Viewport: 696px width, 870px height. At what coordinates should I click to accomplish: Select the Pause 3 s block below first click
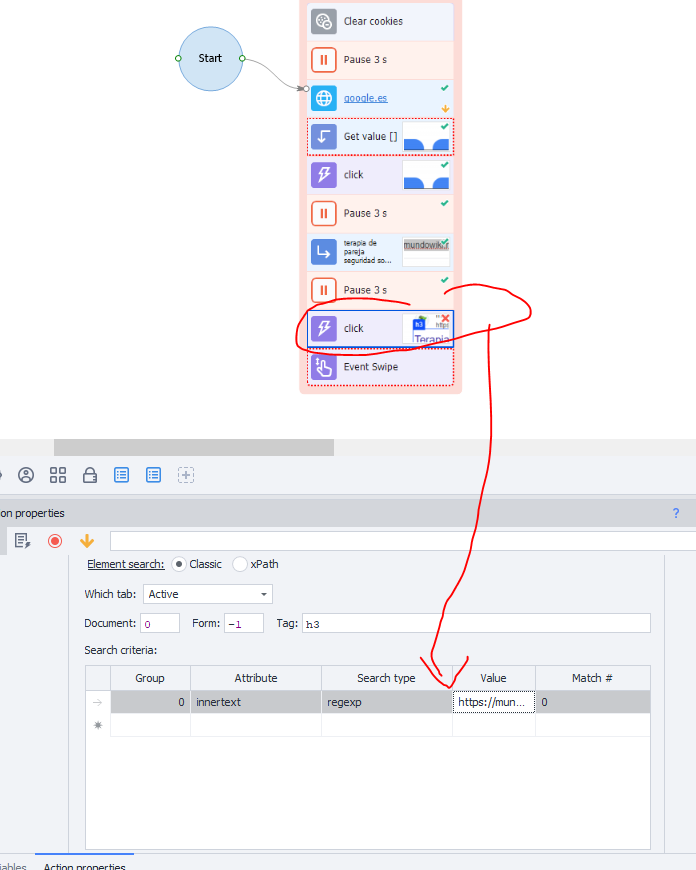(x=380, y=213)
